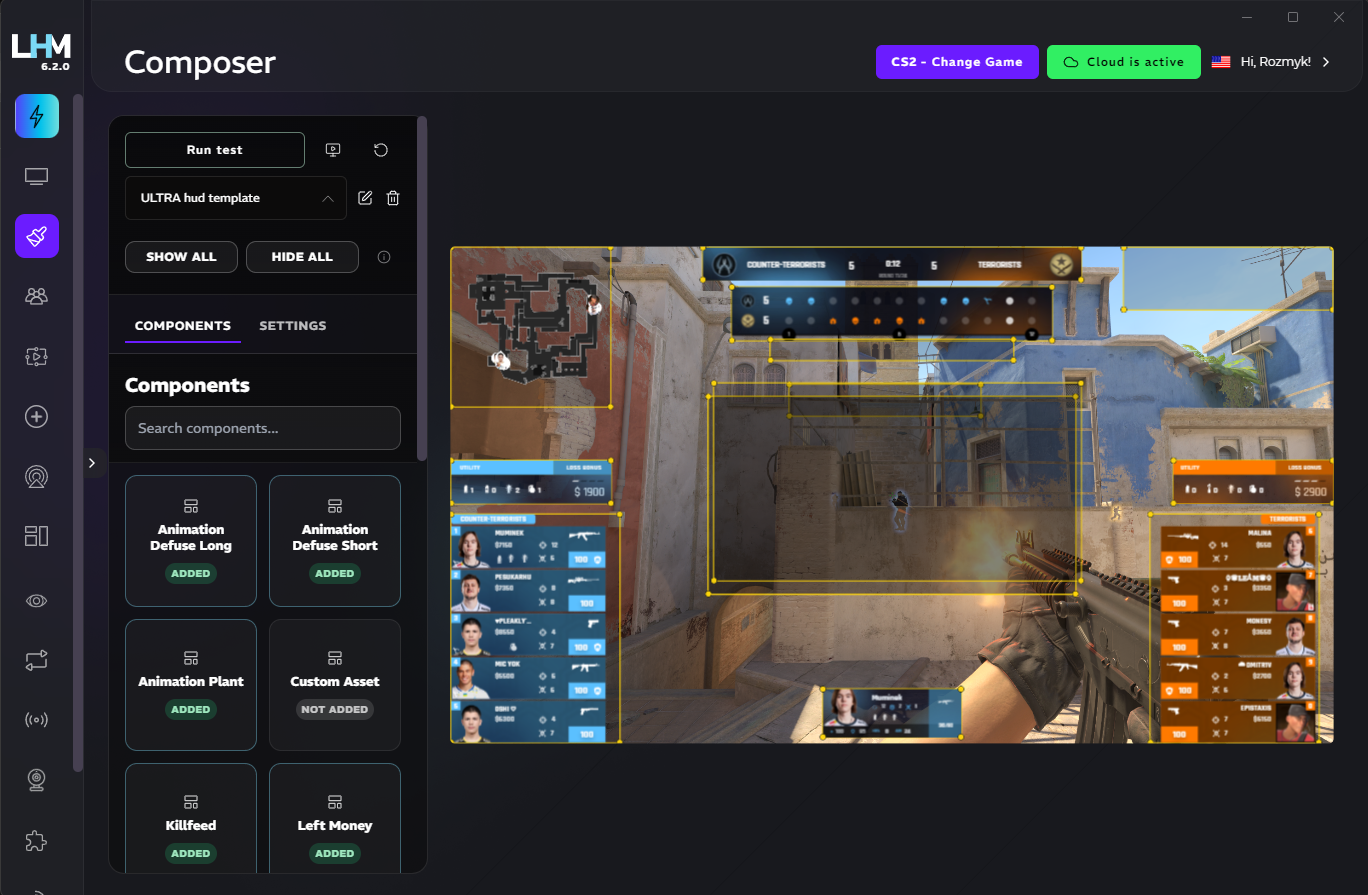
Task: Click the eye icon in the left sidebar
Action: [x=36, y=600]
